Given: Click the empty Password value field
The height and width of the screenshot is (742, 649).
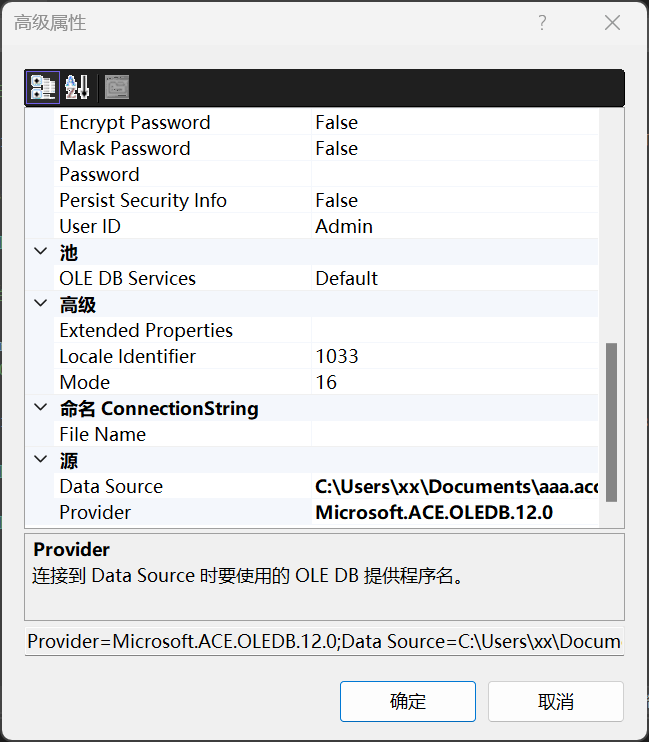Looking at the screenshot, I should (455, 175).
